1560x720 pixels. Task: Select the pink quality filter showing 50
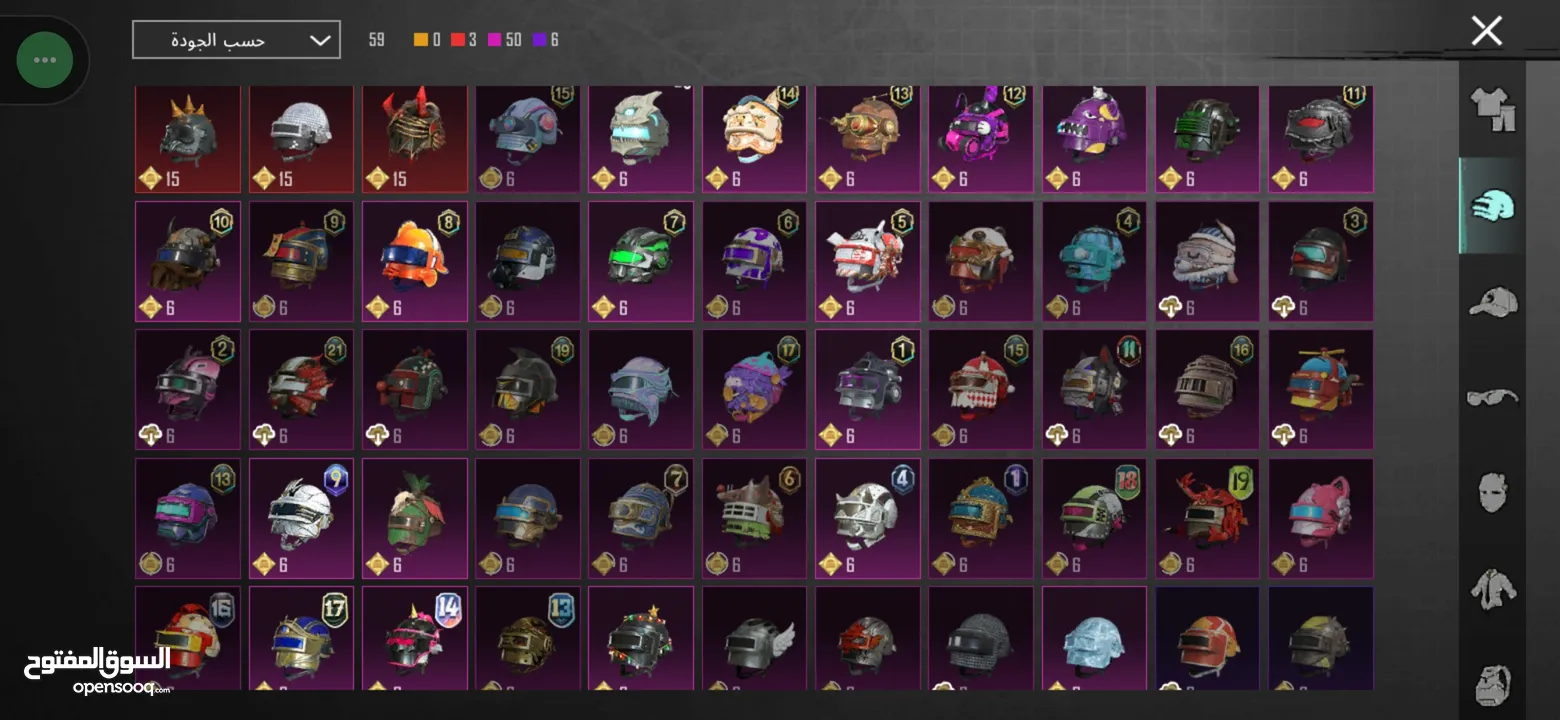point(505,40)
